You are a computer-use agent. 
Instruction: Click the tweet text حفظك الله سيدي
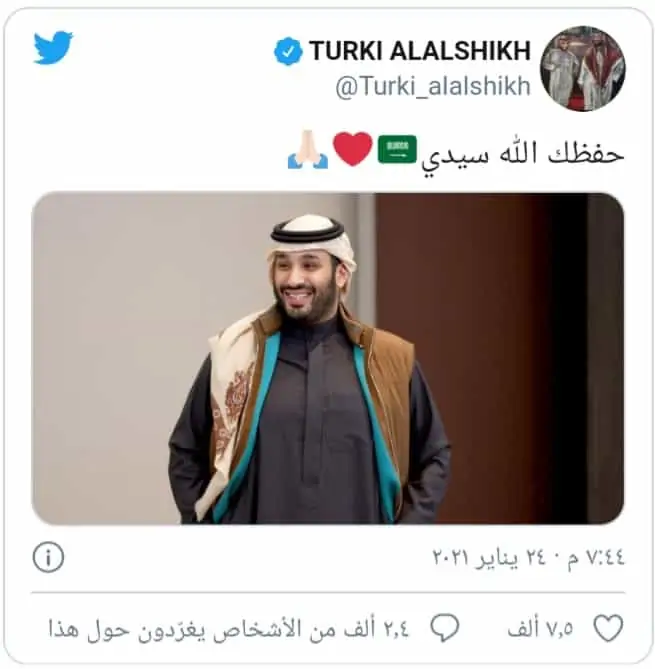pos(523,153)
